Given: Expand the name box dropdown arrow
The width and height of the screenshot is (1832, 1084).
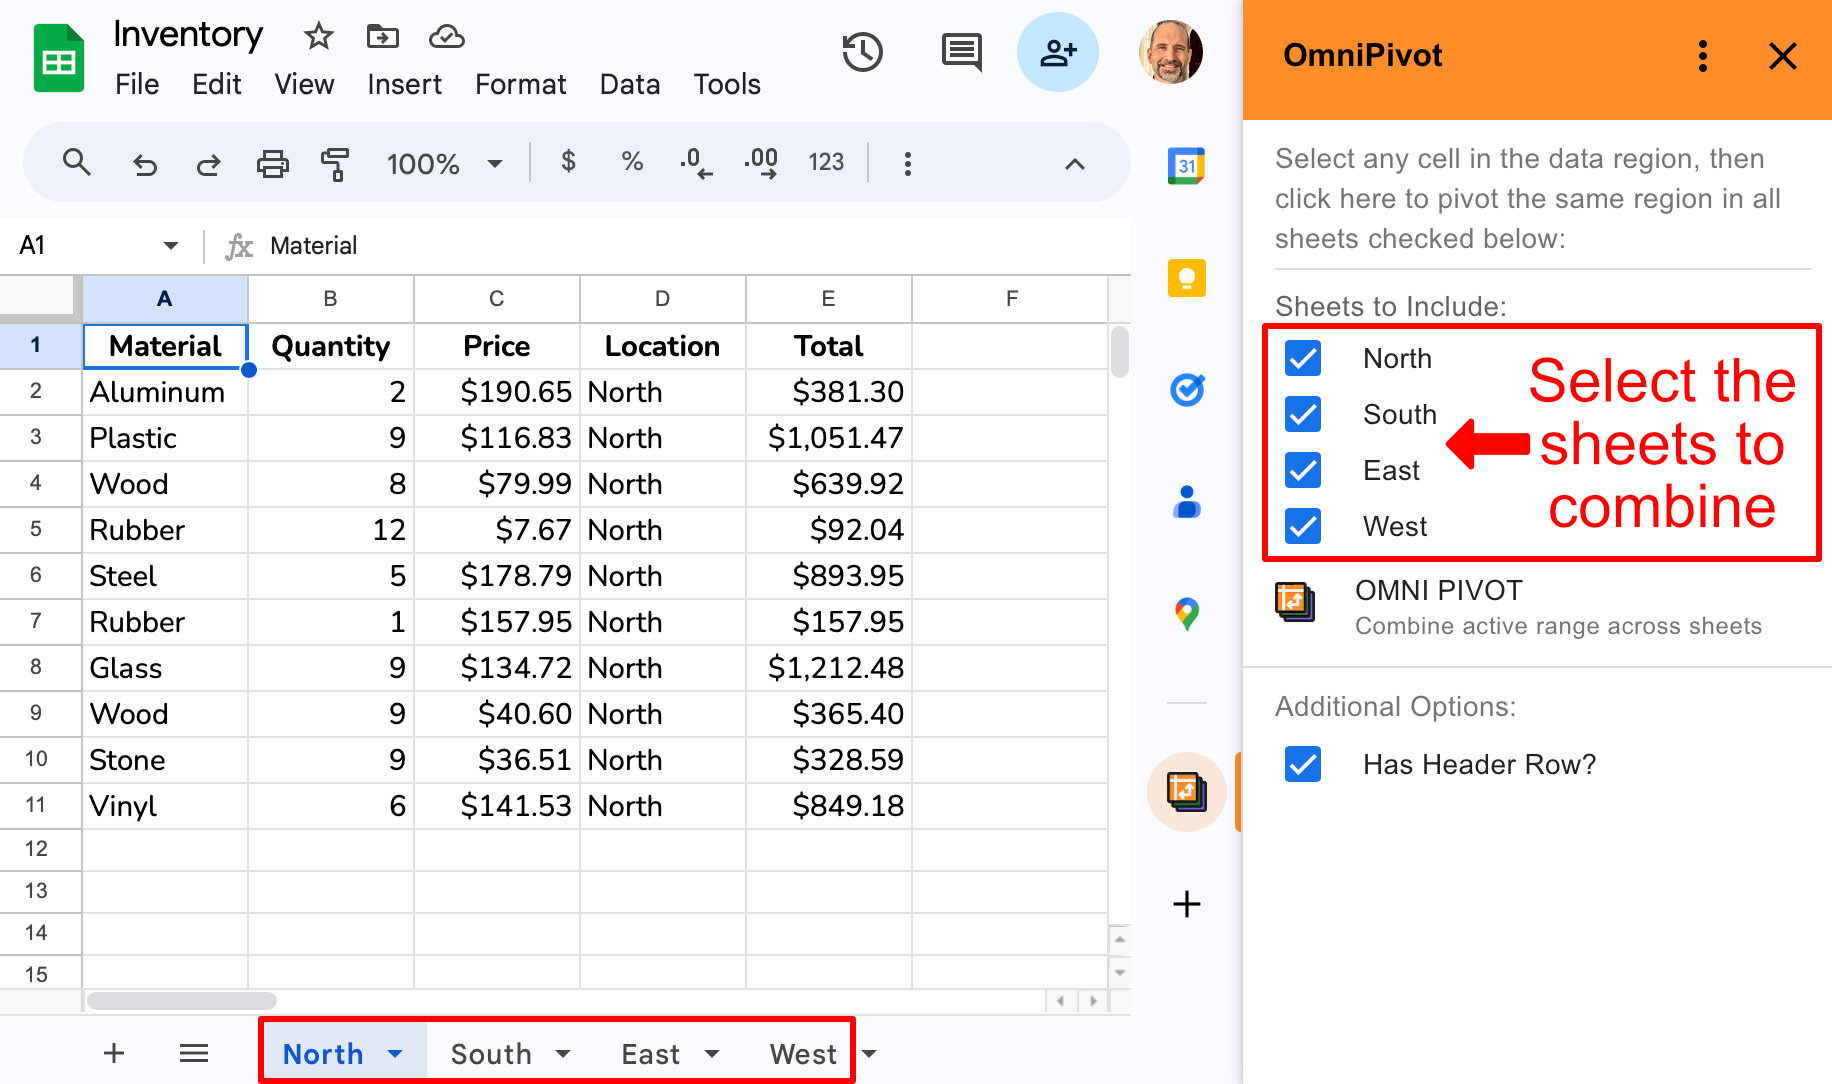Looking at the screenshot, I should [x=171, y=246].
